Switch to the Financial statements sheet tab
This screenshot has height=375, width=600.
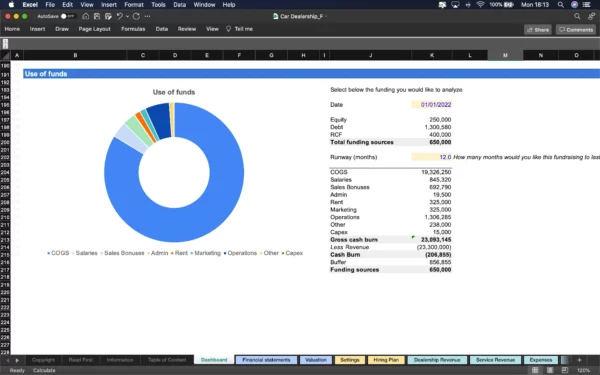coord(266,360)
